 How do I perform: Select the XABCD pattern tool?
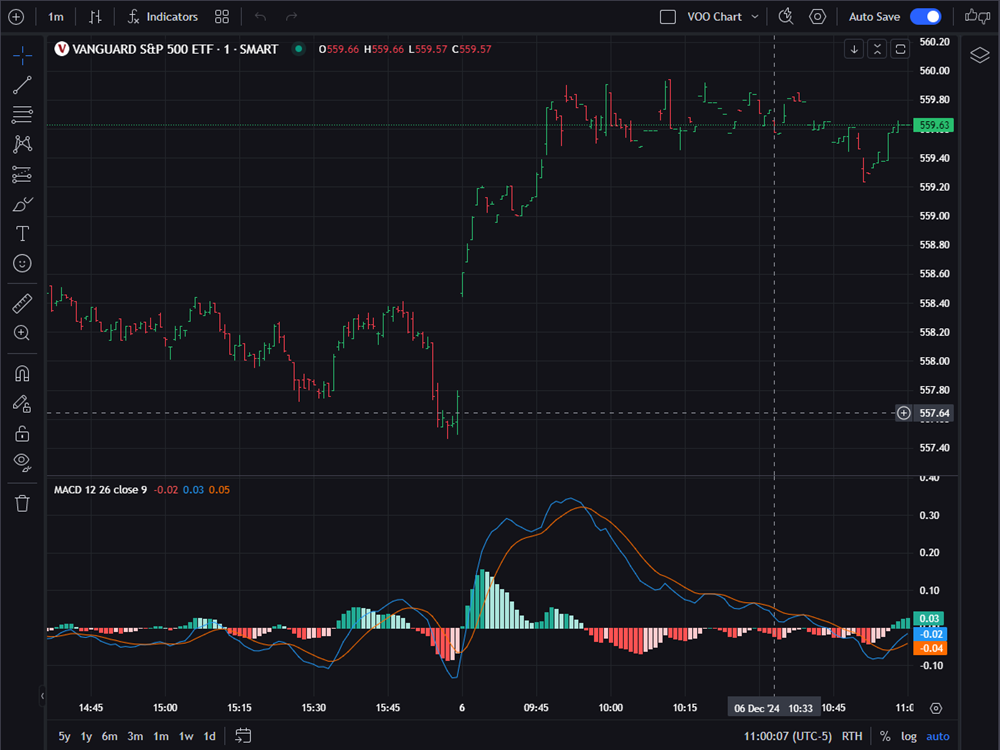tap(22, 144)
